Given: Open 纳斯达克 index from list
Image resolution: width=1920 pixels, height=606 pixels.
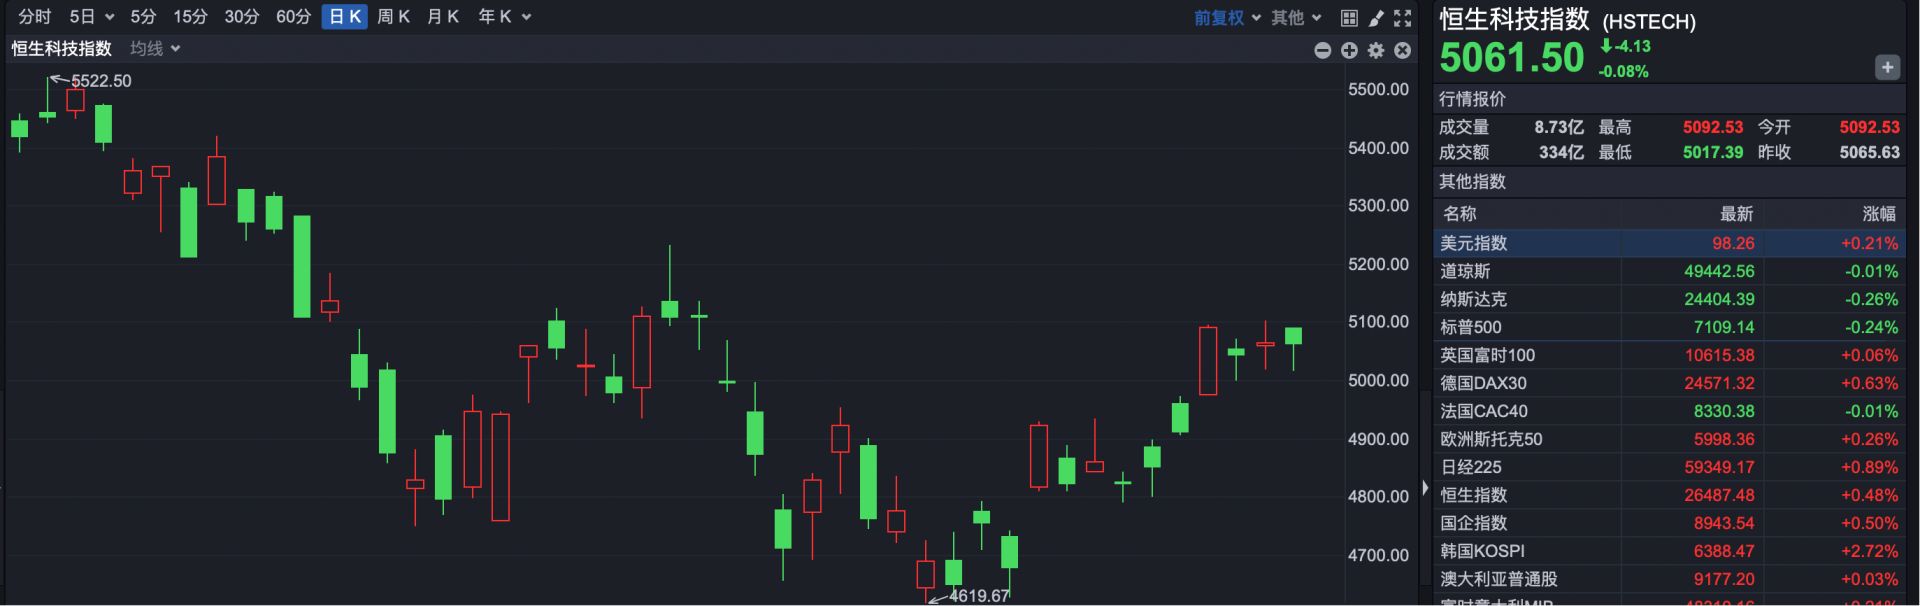Looking at the screenshot, I should pyautogui.click(x=1474, y=299).
